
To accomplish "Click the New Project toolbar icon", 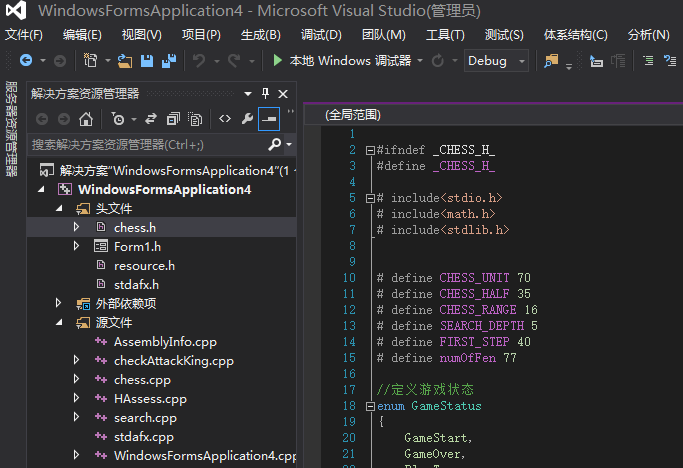I will (x=91, y=61).
